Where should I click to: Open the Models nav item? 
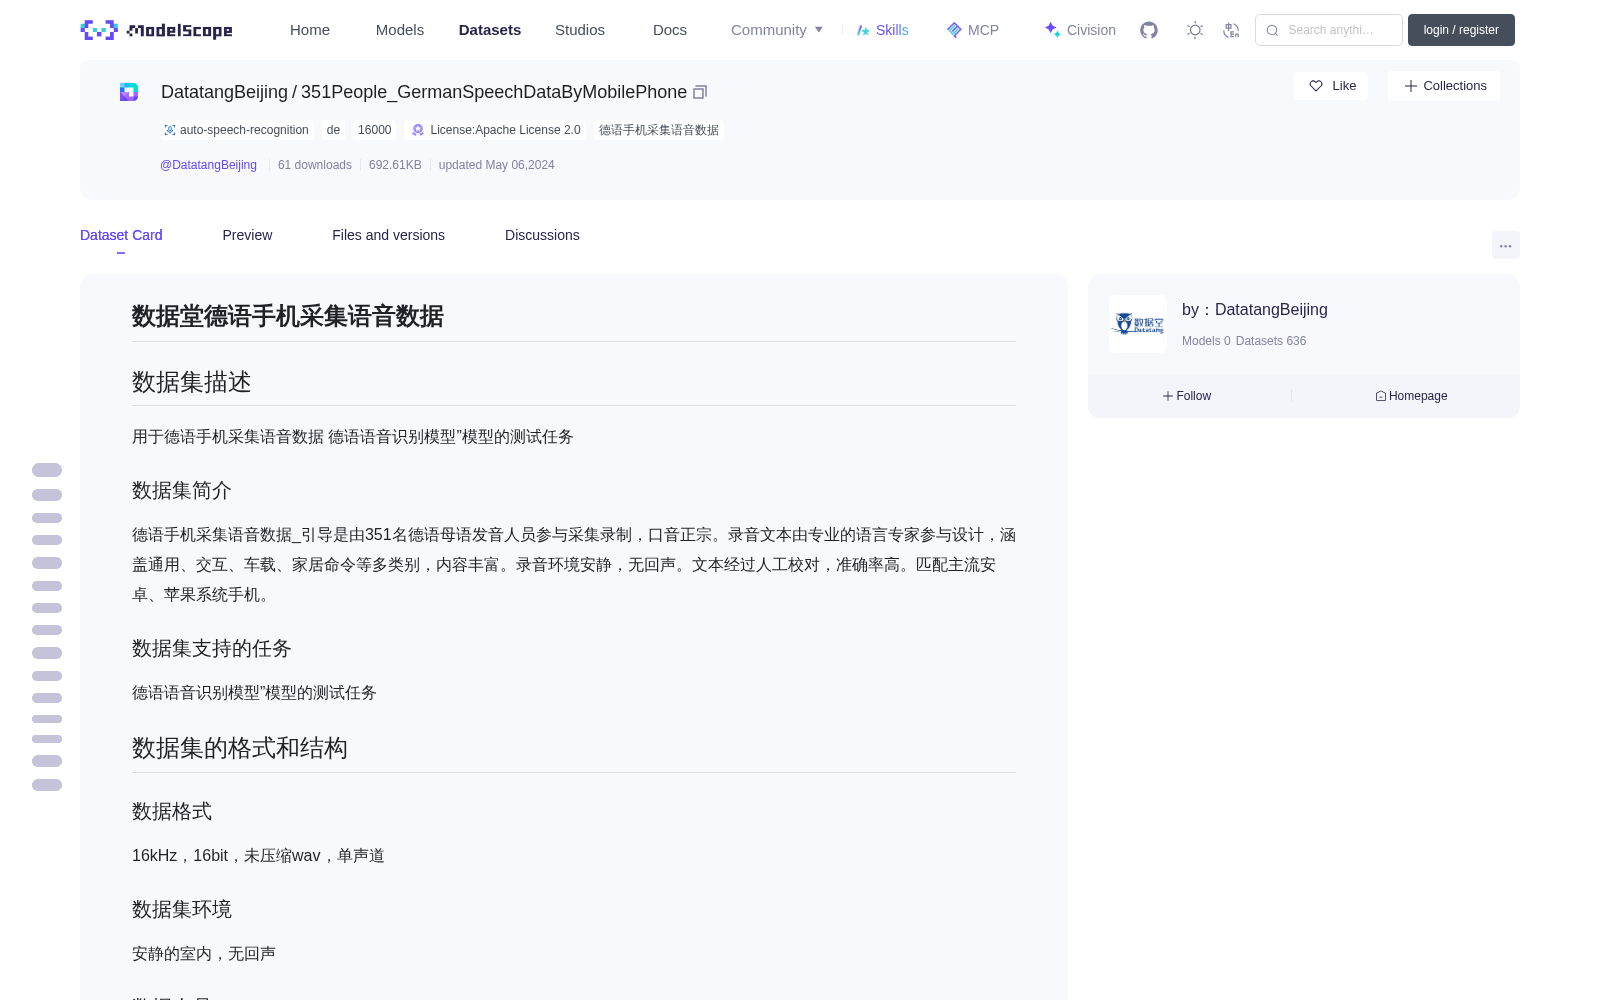pos(400,30)
